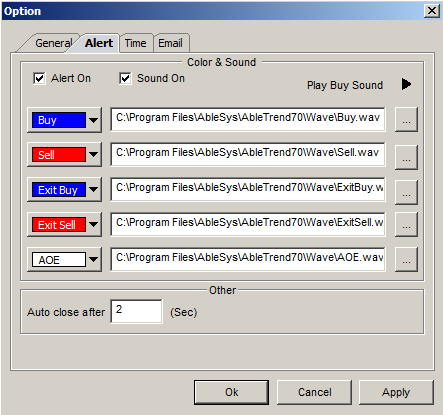The image size is (443, 415).
Task: Play the Buy sound using the arrow
Action: tap(406, 84)
